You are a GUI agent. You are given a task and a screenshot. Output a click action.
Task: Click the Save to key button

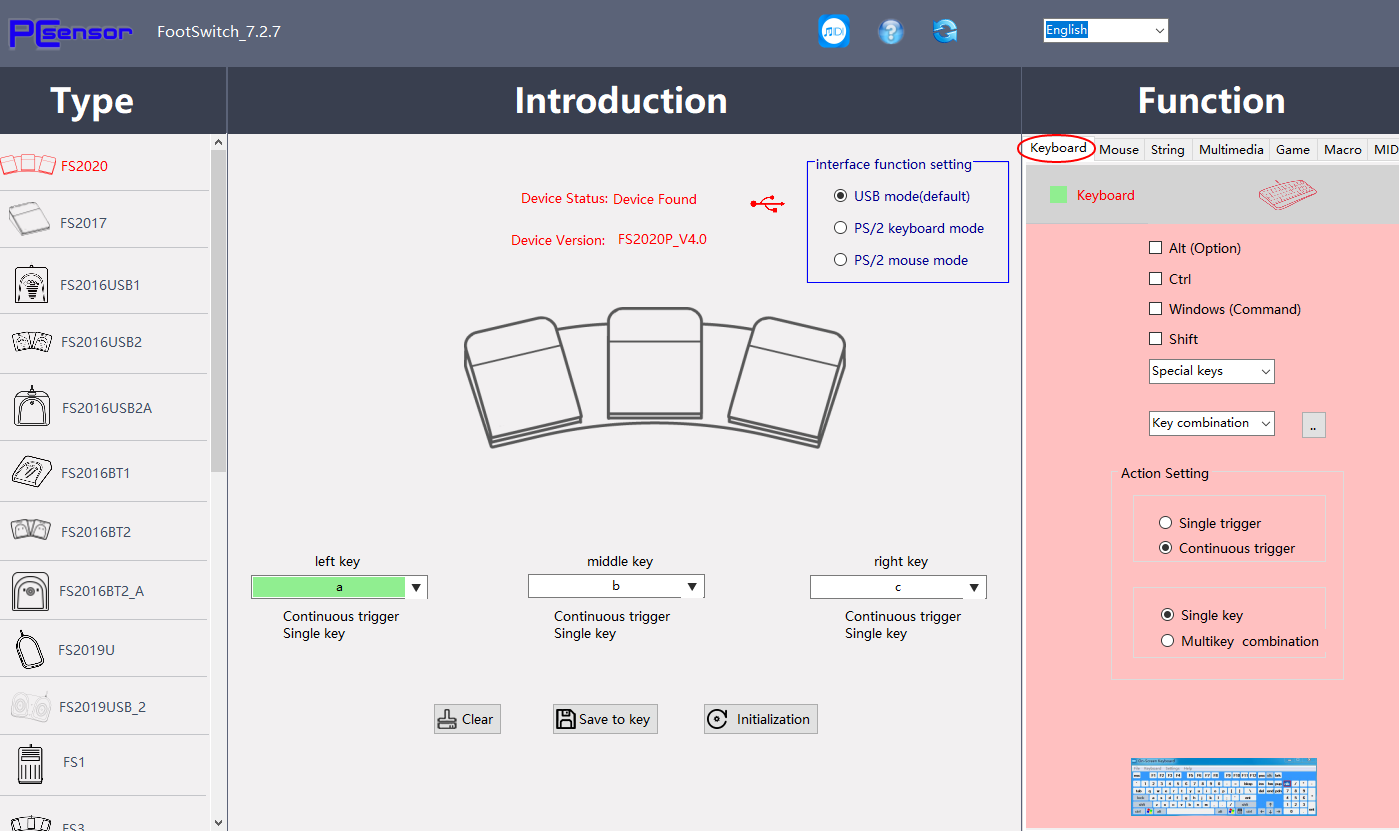point(605,719)
